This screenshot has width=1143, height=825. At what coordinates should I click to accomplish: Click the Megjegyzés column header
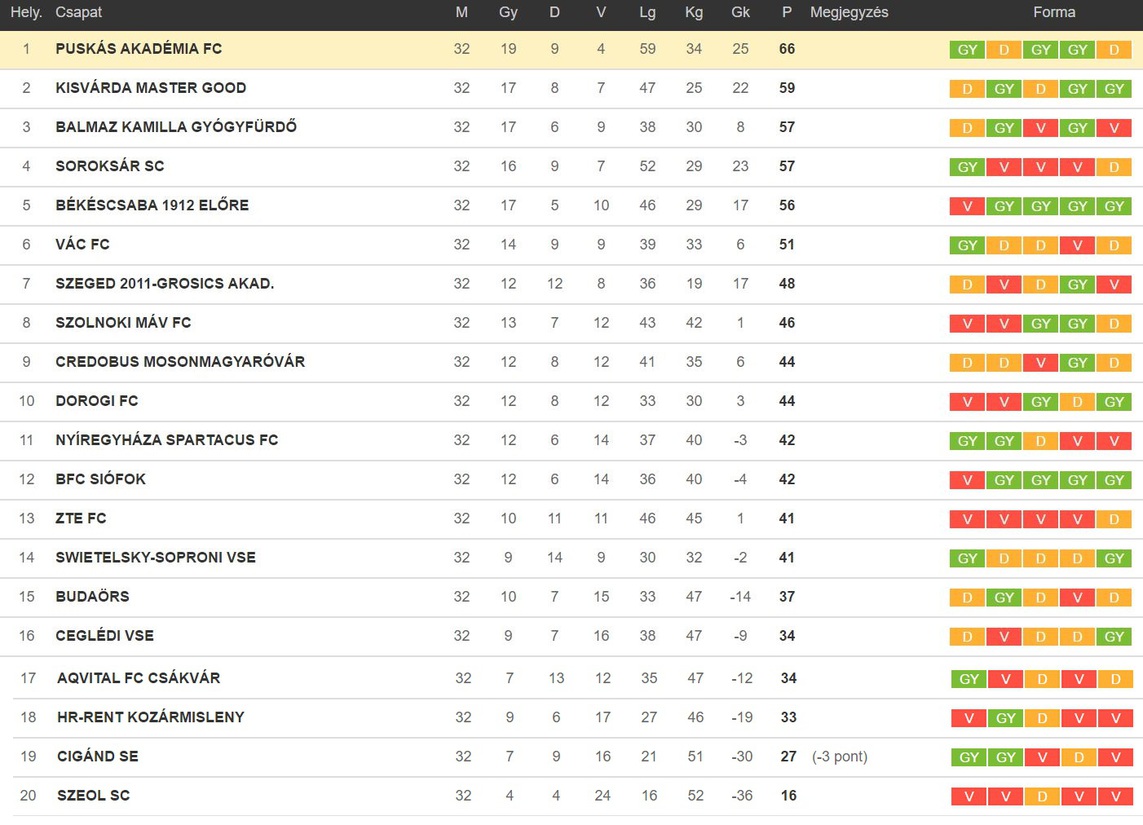(x=849, y=12)
